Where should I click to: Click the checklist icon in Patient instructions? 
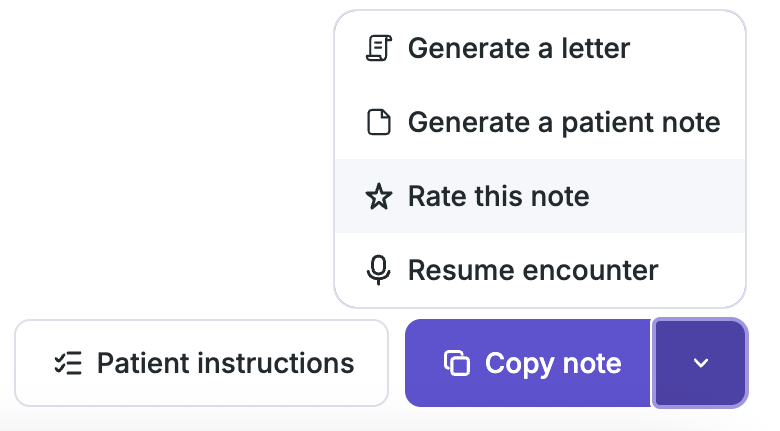pyautogui.click(x=68, y=363)
